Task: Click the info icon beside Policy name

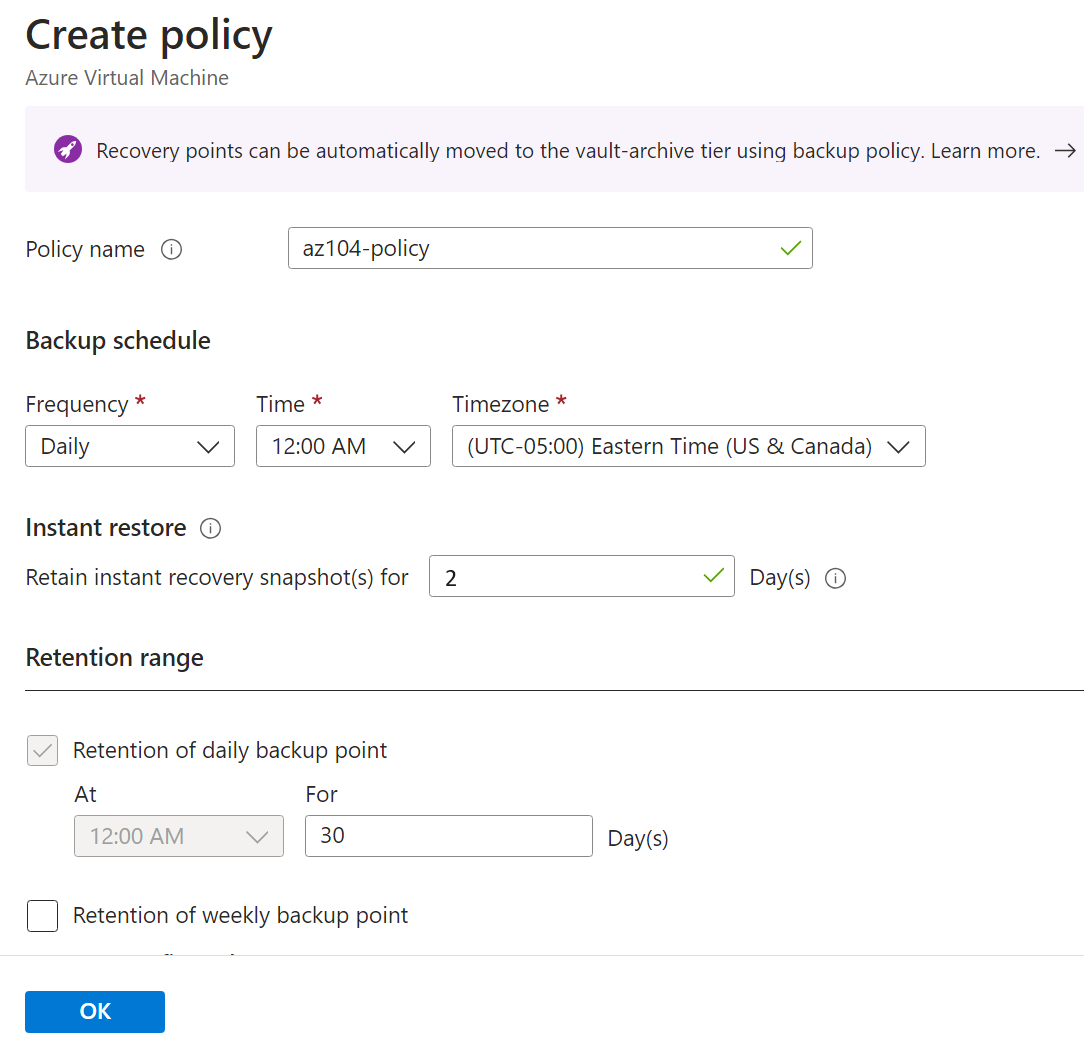Action: 171,249
